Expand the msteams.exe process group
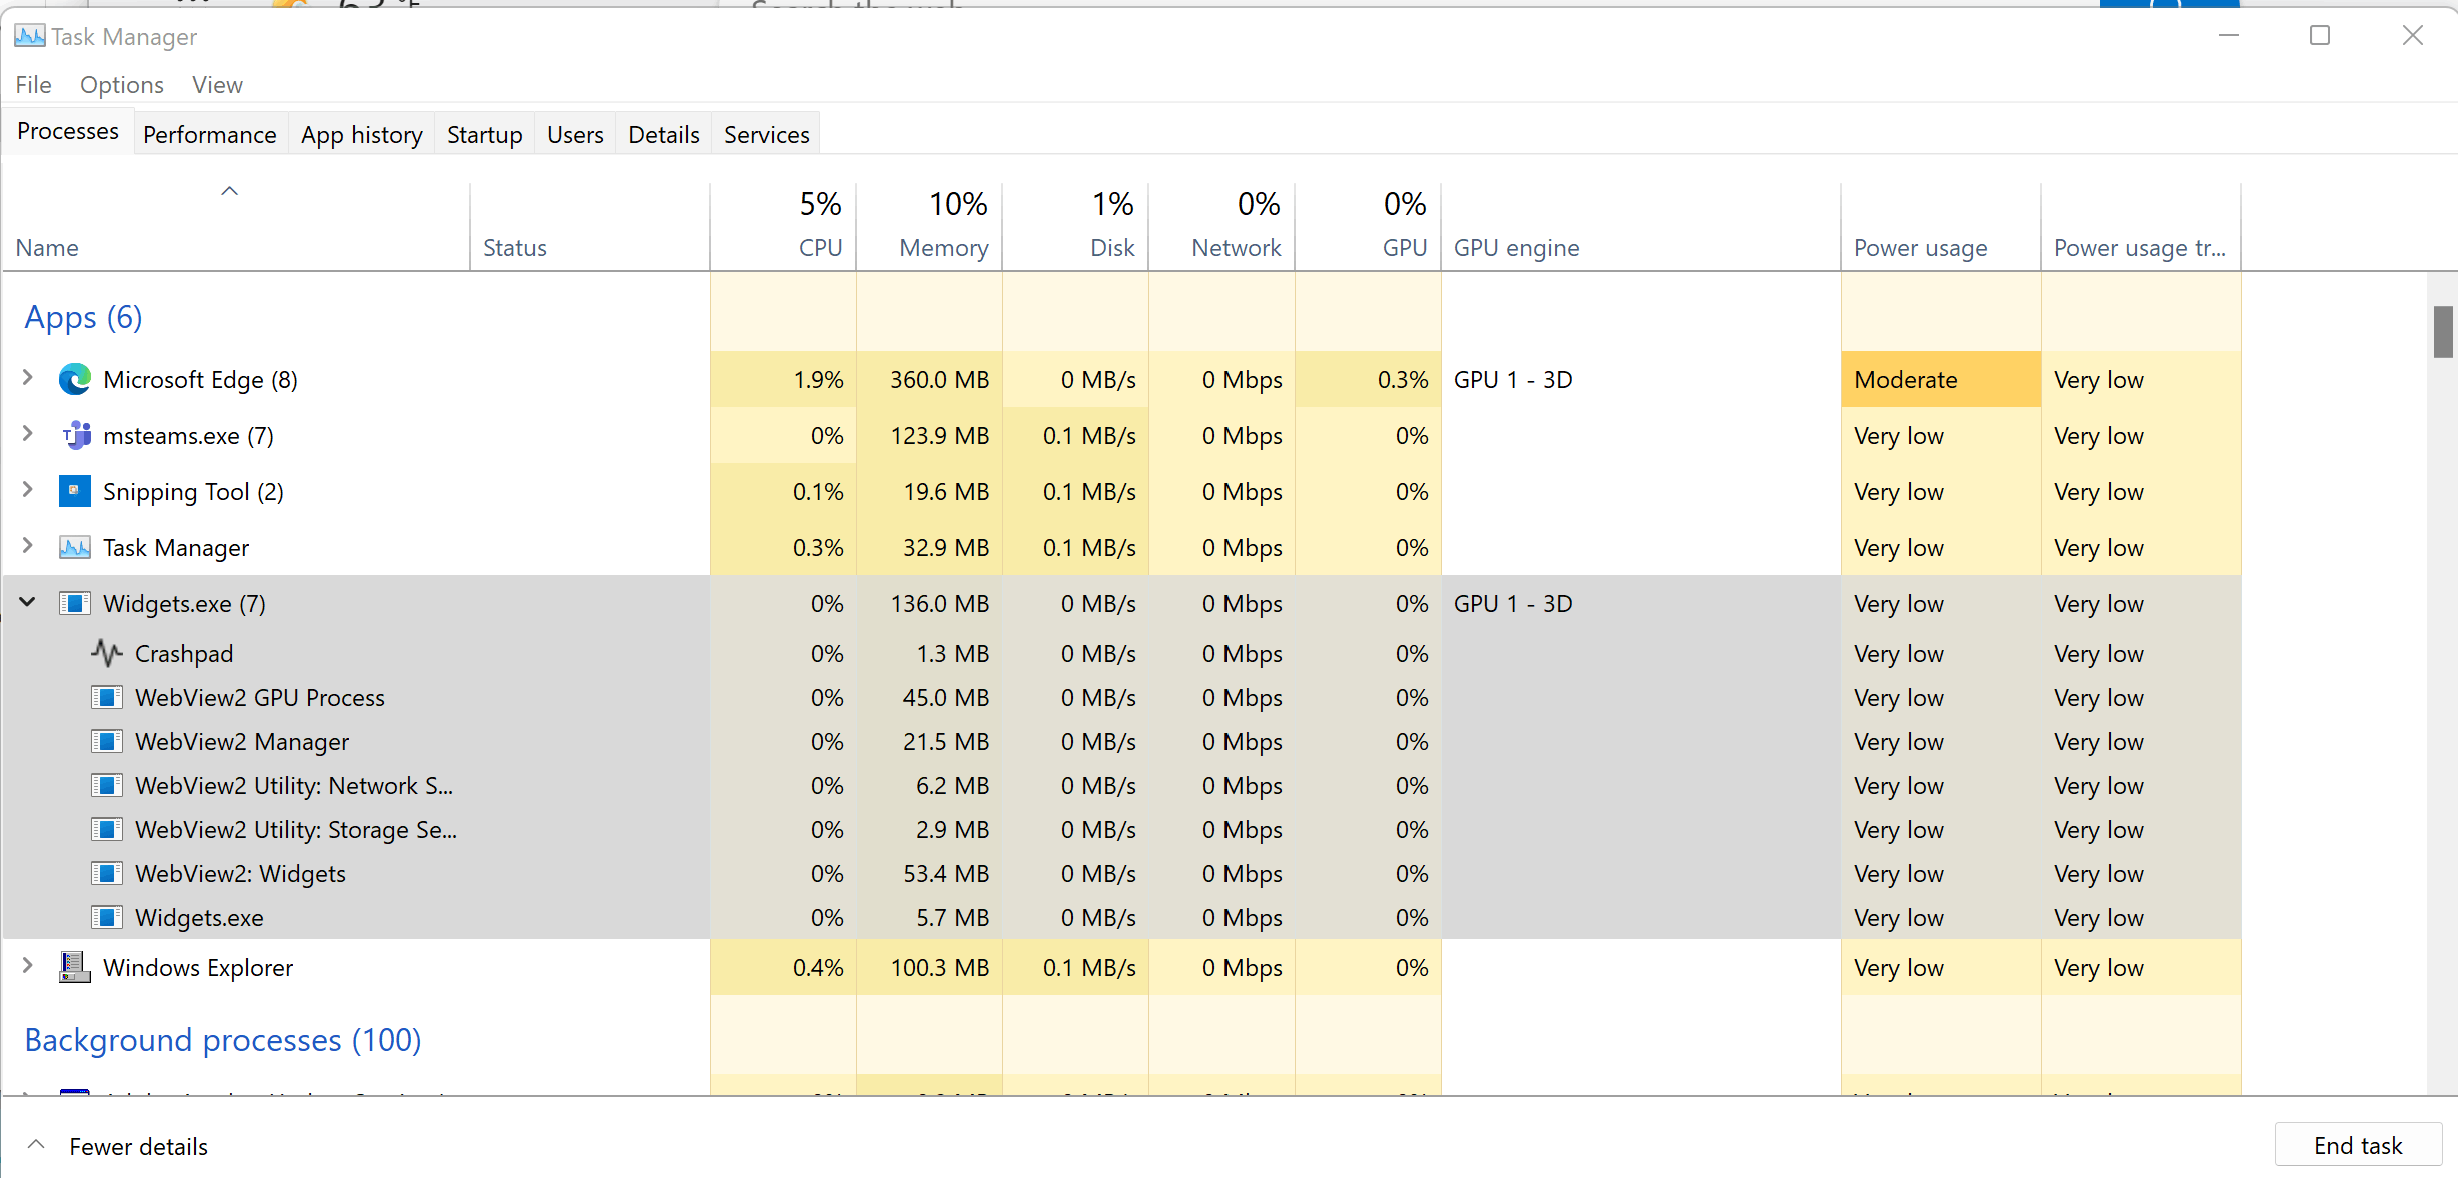Image resolution: width=2458 pixels, height=1178 pixels. [x=28, y=434]
